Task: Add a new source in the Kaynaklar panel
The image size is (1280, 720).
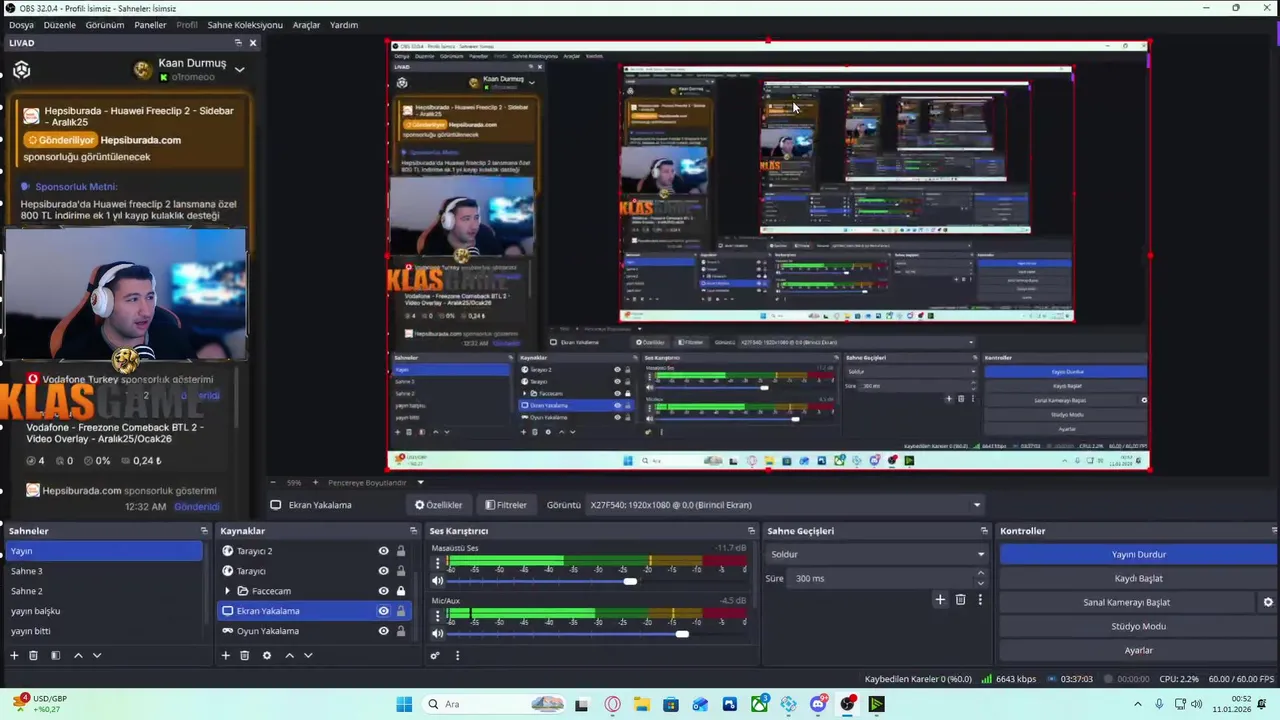Action: (x=225, y=655)
